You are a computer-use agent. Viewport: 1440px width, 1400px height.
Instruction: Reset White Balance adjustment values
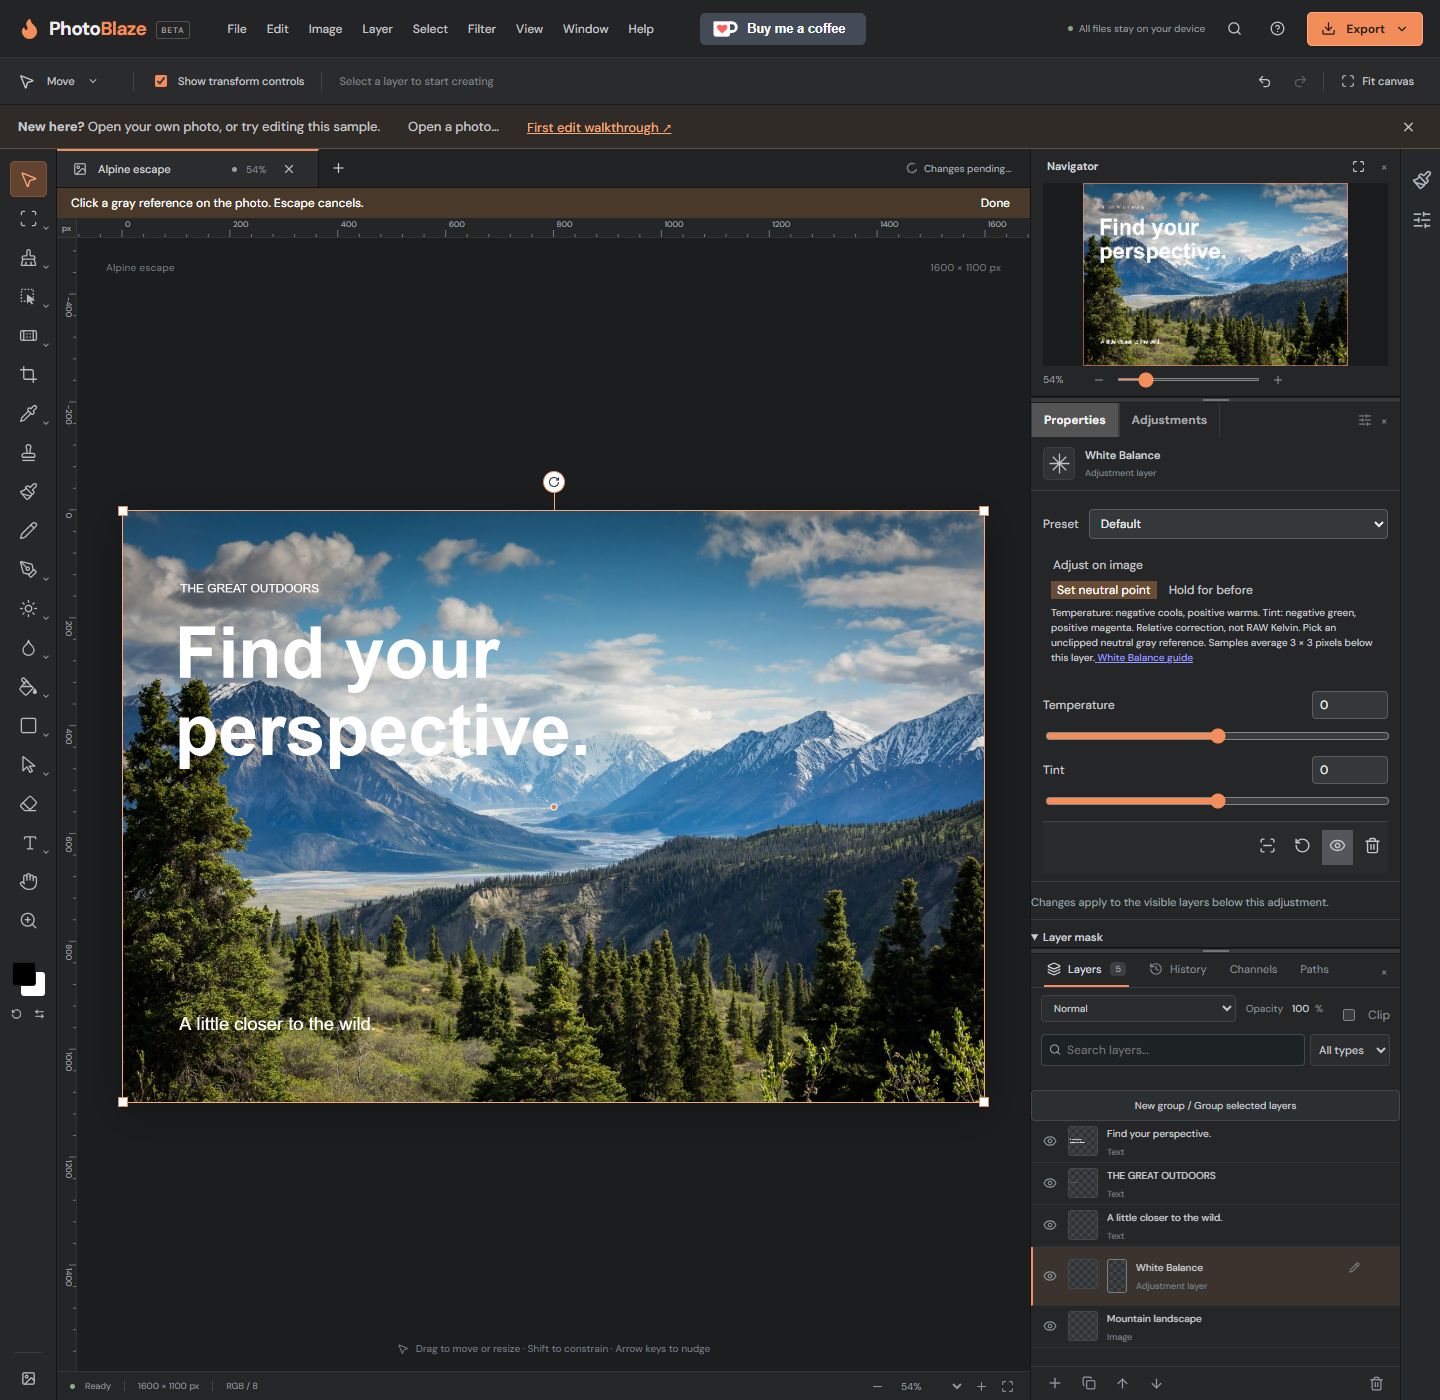point(1302,846)
